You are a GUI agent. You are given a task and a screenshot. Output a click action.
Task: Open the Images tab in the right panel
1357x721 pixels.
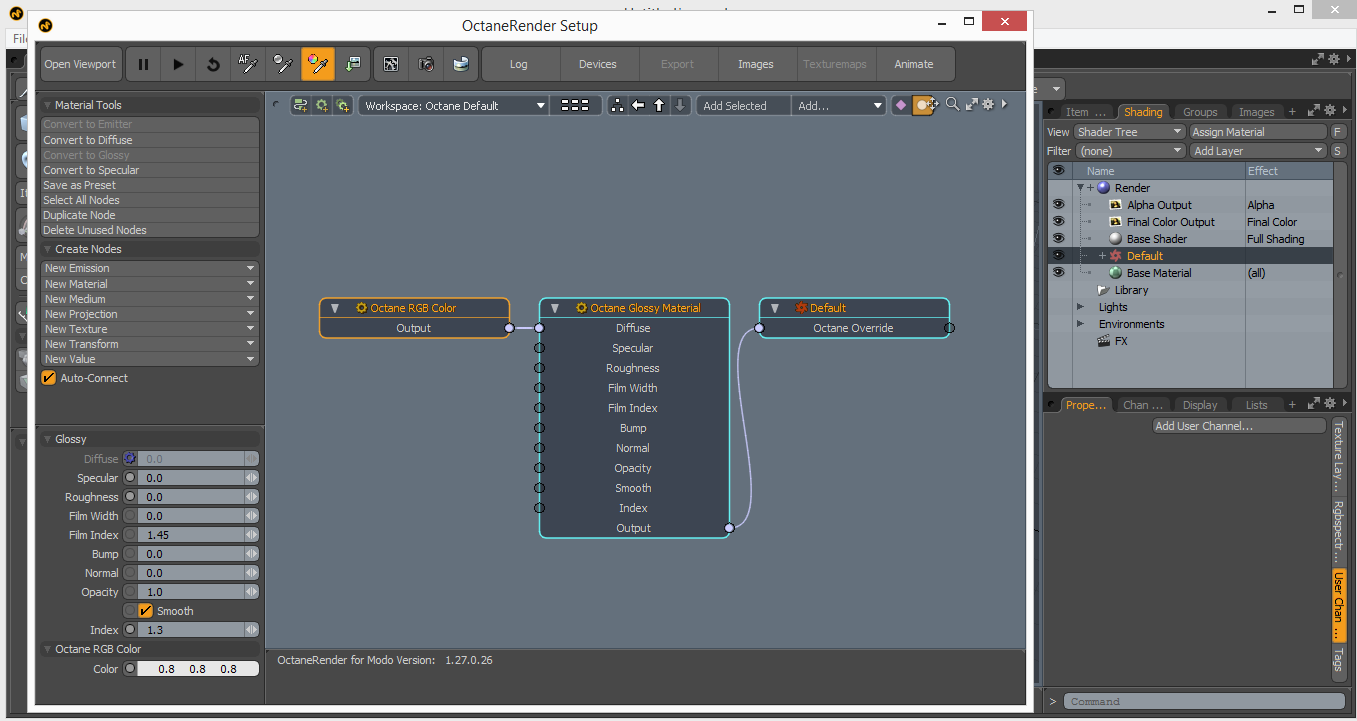pos(1257,112)
